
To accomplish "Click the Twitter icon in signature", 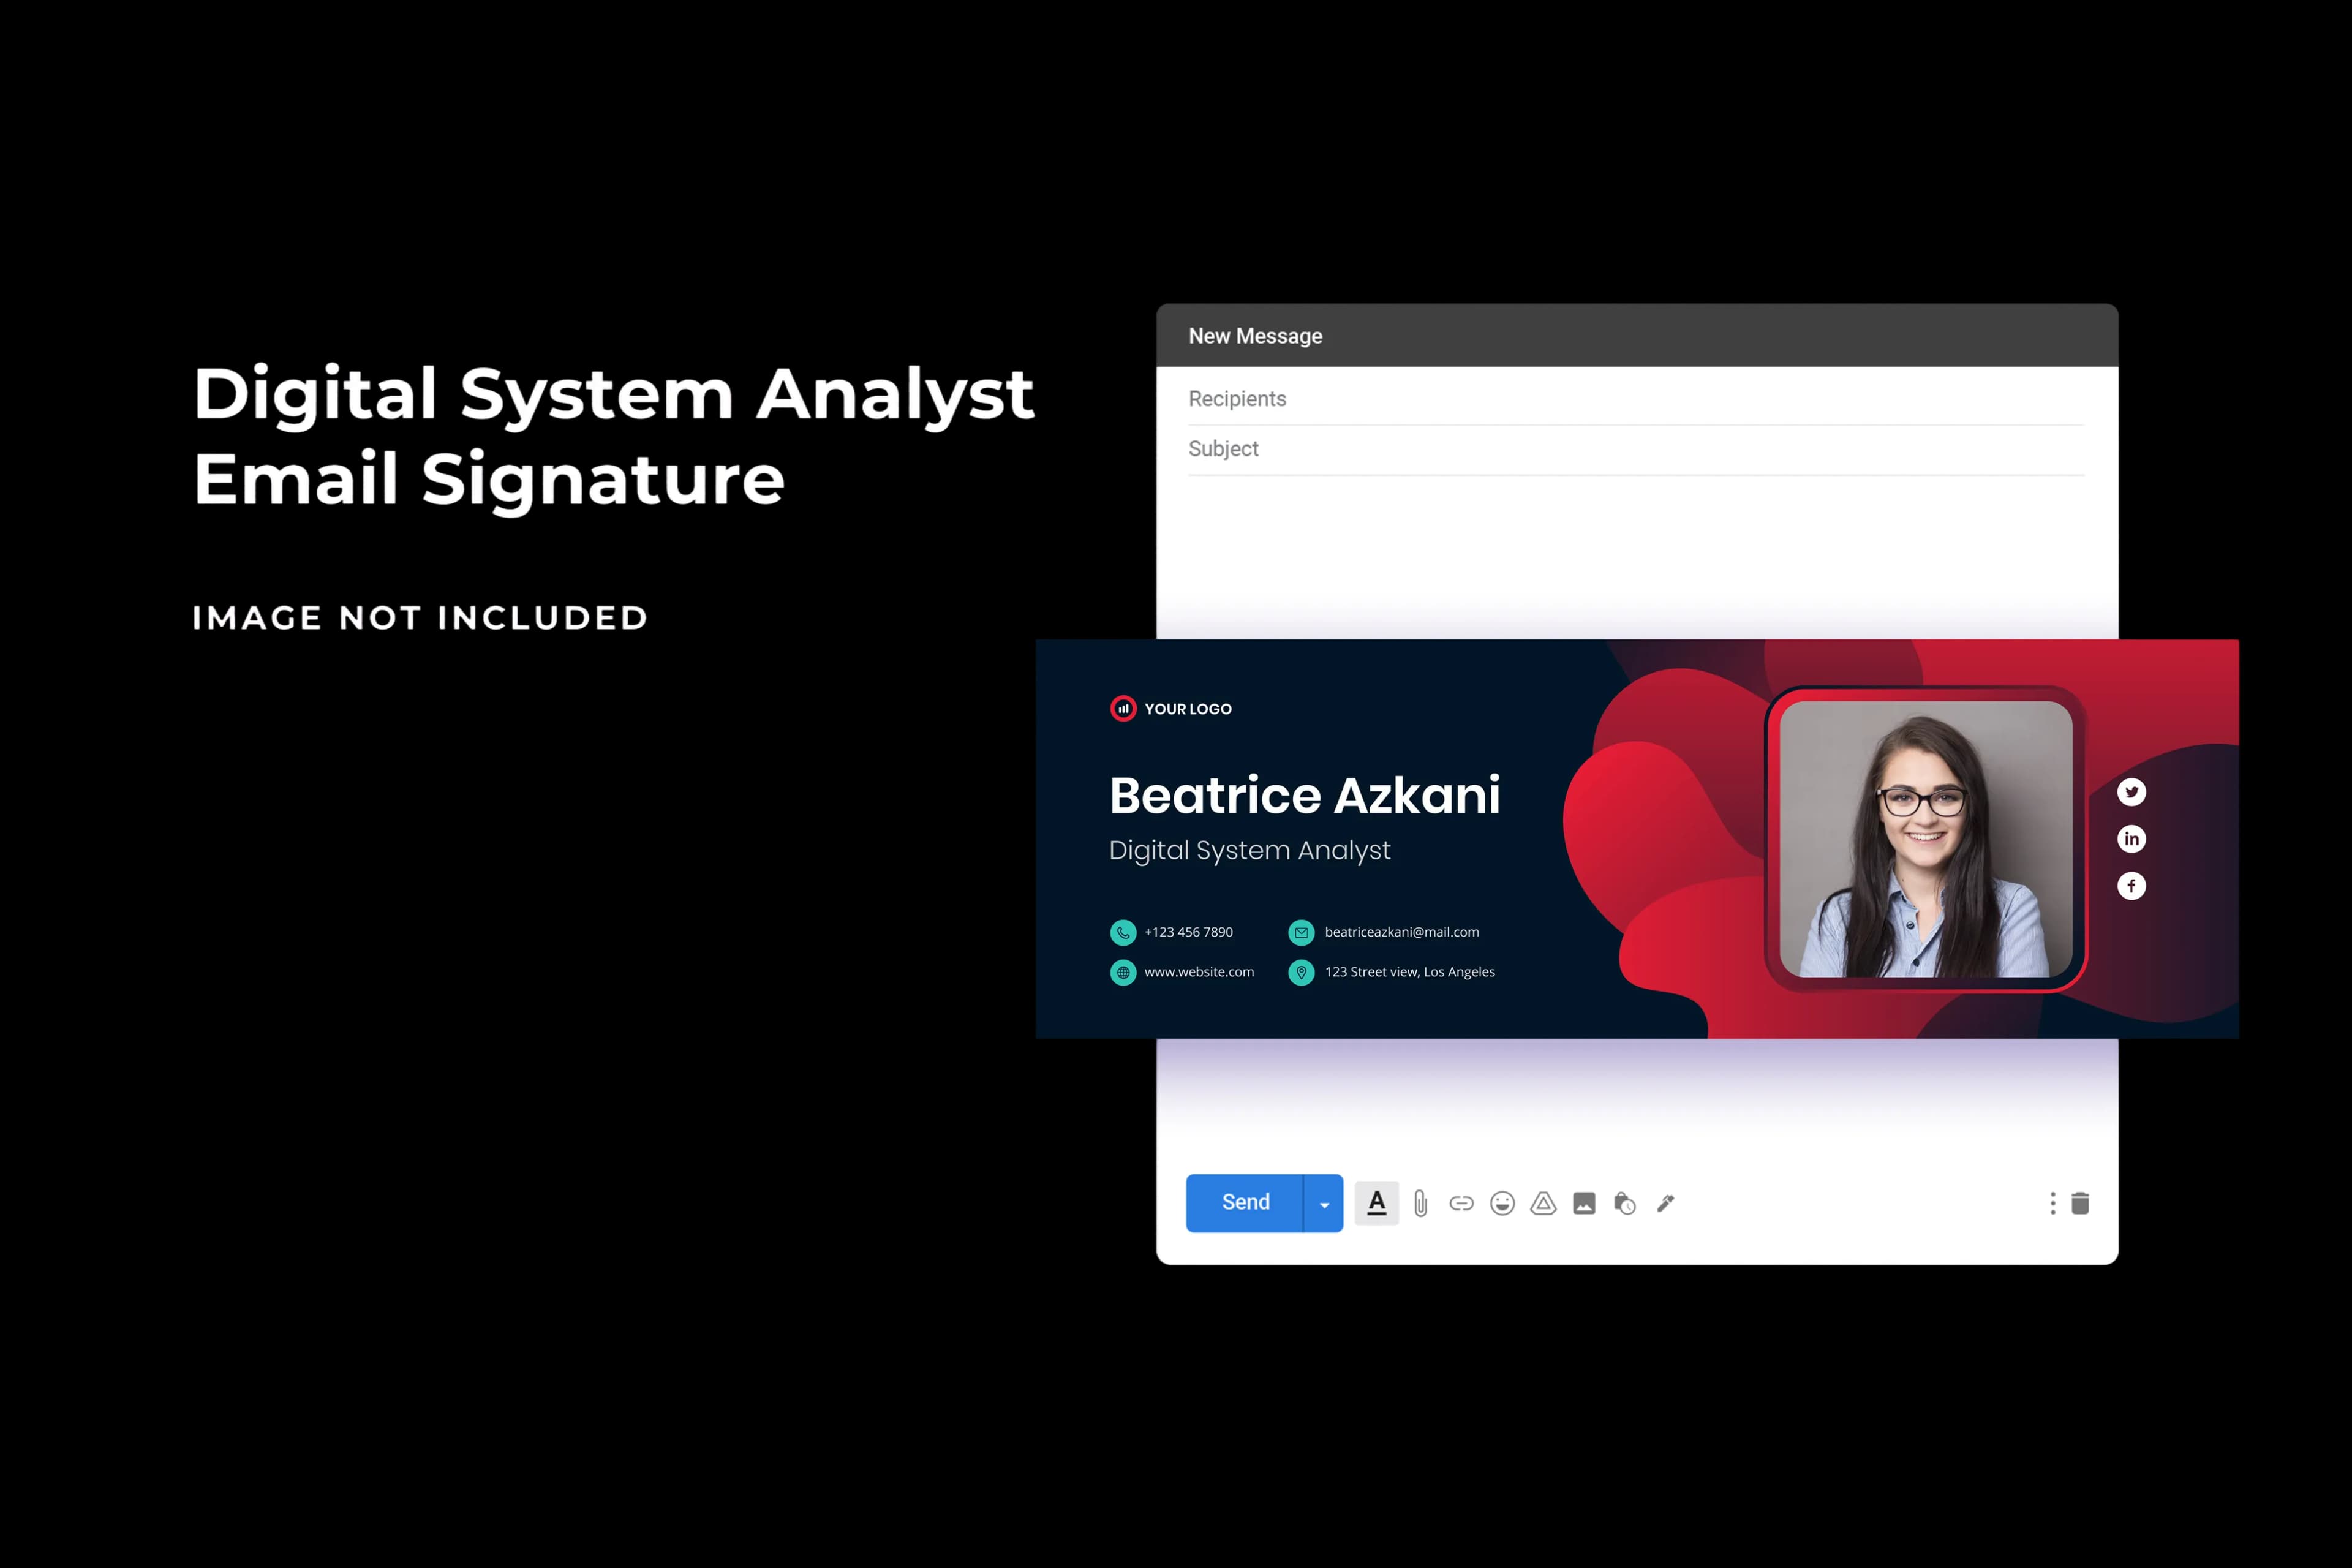I will tap(2131, 792).
